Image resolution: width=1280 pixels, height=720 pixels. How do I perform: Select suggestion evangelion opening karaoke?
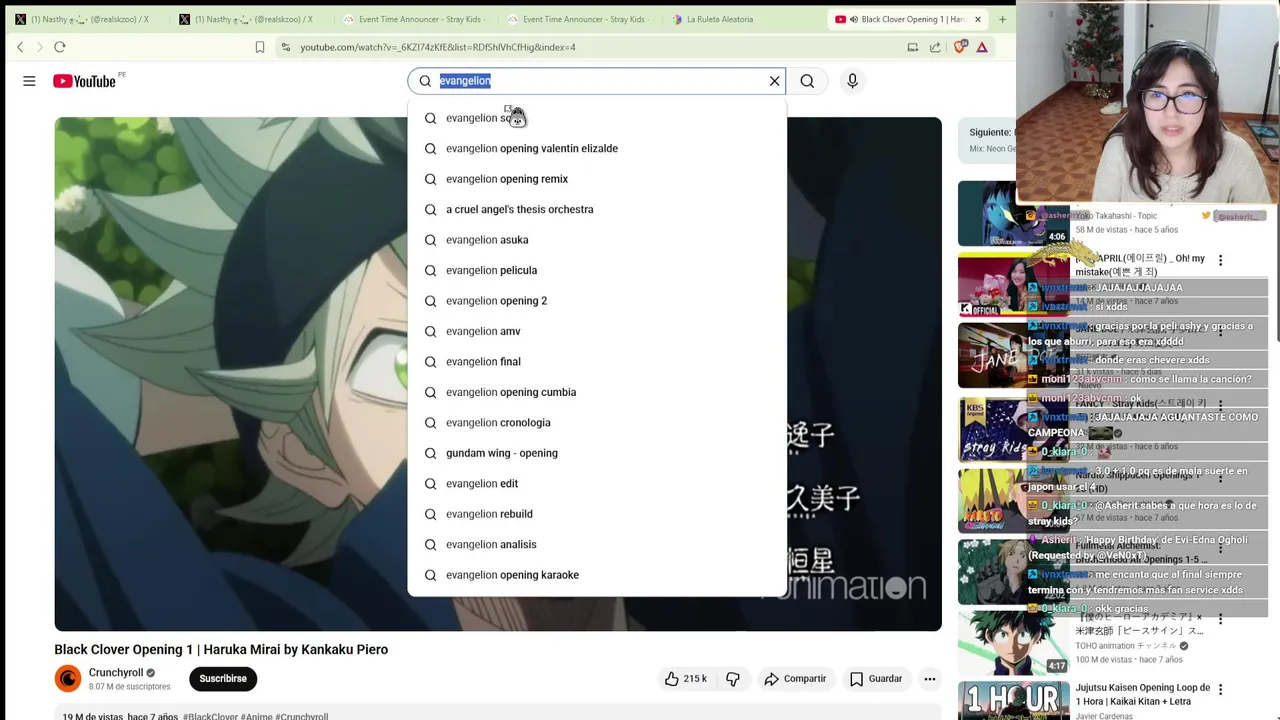(x=597, y=576)
